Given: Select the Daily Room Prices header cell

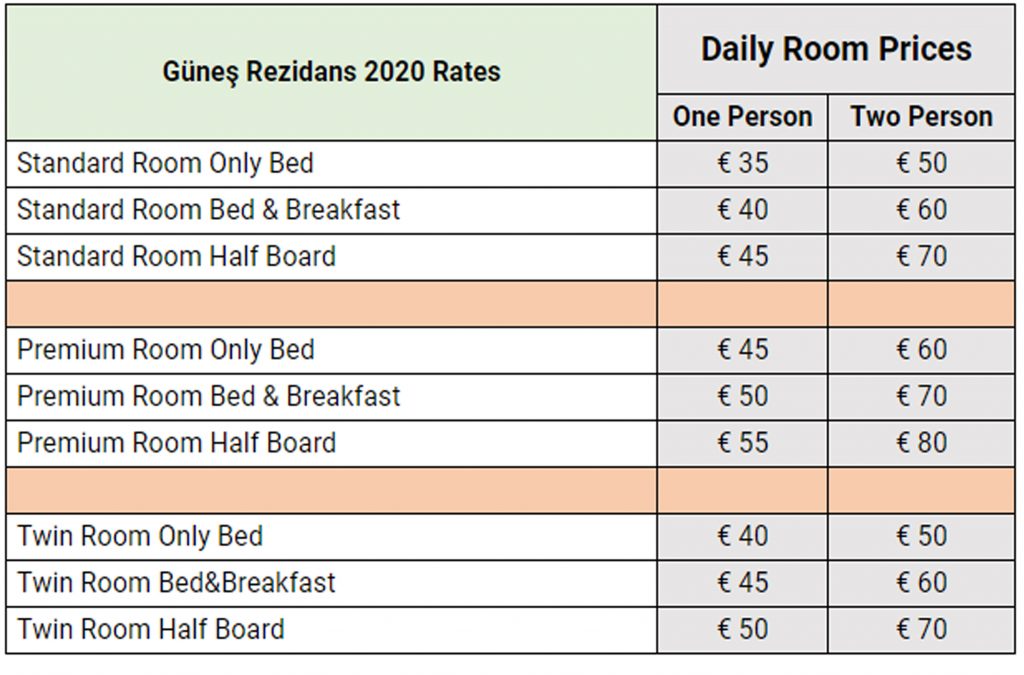Looking at the screenshot, I should [x=836, y=50].
